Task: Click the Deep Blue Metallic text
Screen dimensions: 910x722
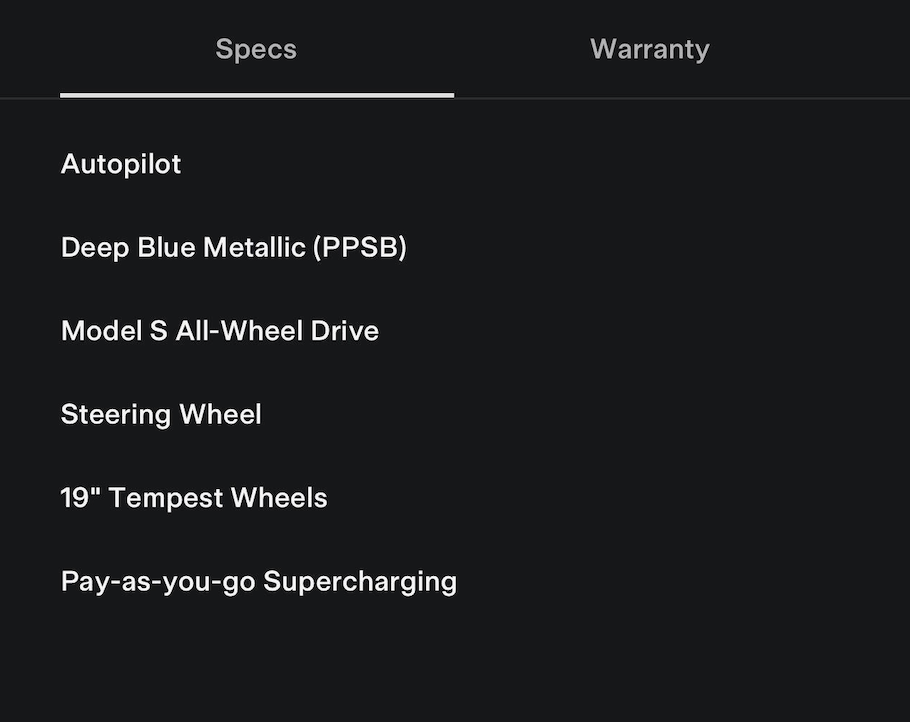Action: point(183,247)
